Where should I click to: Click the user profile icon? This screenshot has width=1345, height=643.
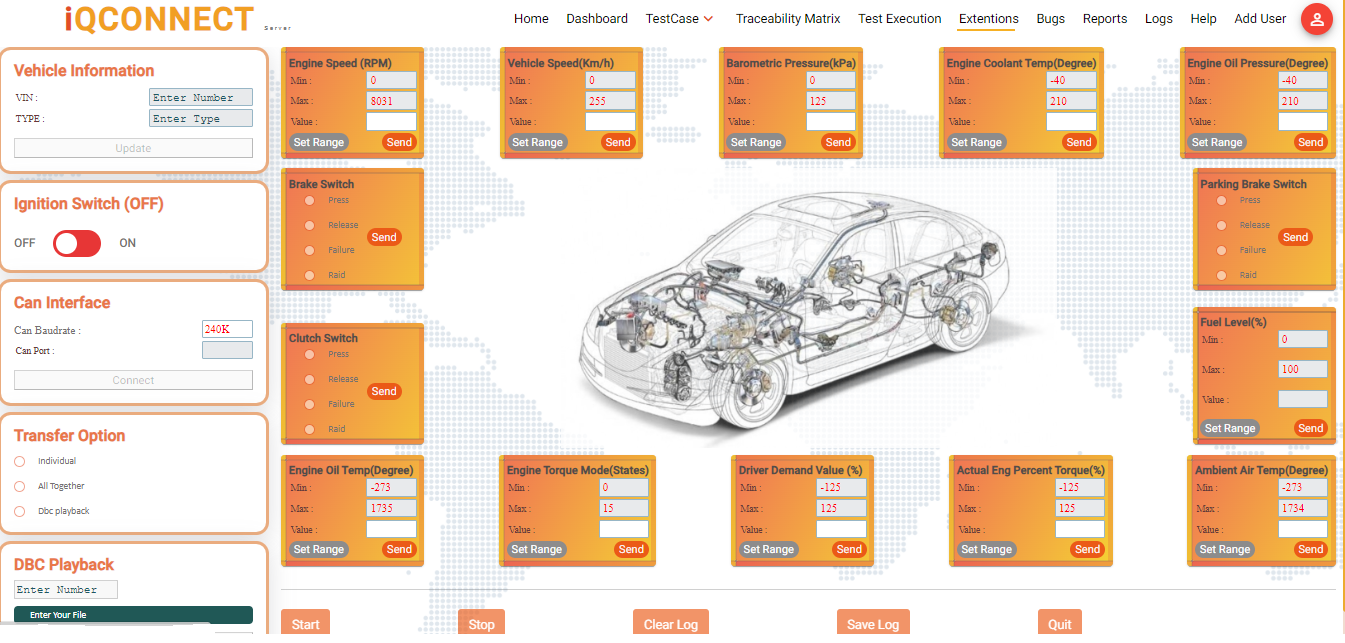click(x=1317, y=19)
